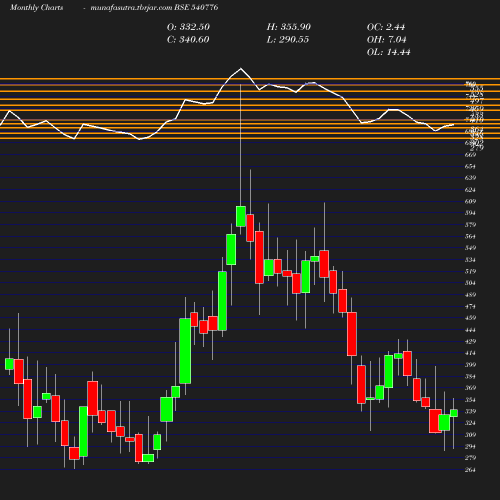
Task: Click the 489 price axis label
Action: click(470, 295)
